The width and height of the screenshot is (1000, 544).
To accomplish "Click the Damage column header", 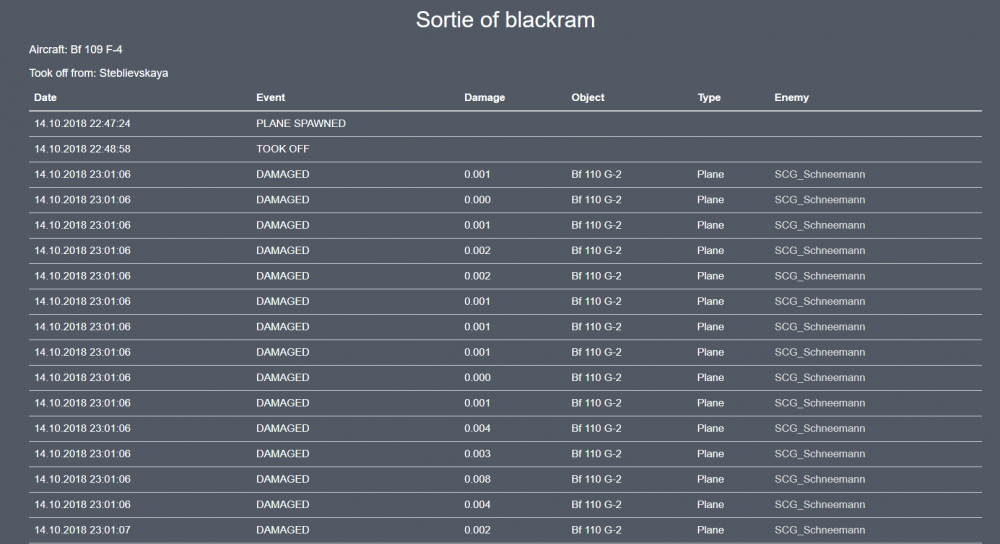I will coord(484,98).
